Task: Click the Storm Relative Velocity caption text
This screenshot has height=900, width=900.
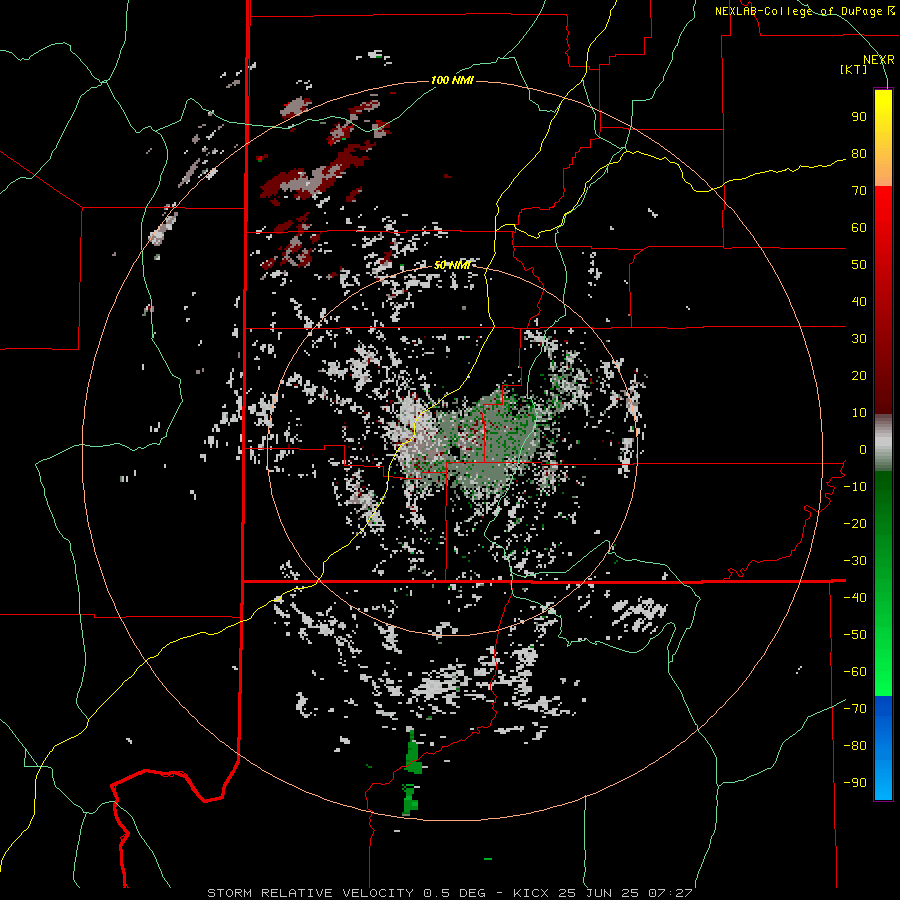Action: [449, 893]
